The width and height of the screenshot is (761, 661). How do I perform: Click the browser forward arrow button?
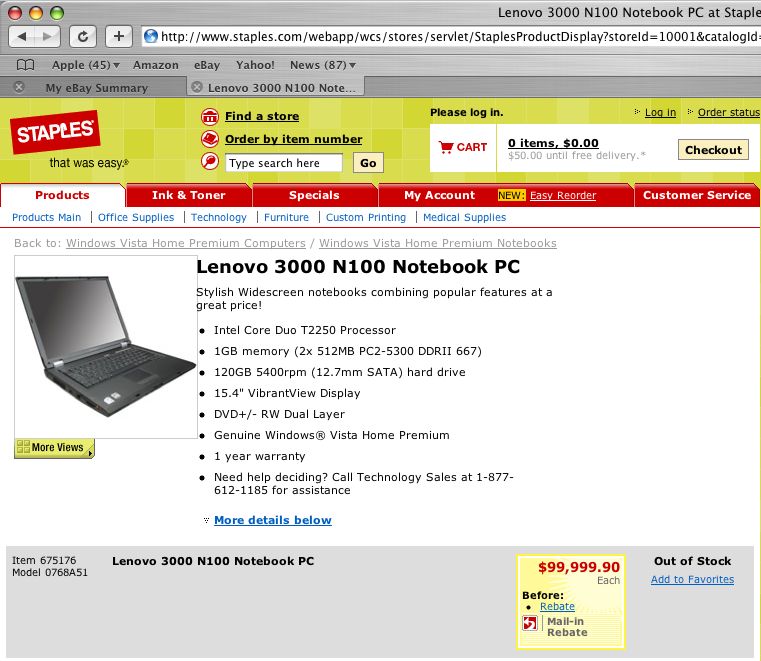pos(48,36)
